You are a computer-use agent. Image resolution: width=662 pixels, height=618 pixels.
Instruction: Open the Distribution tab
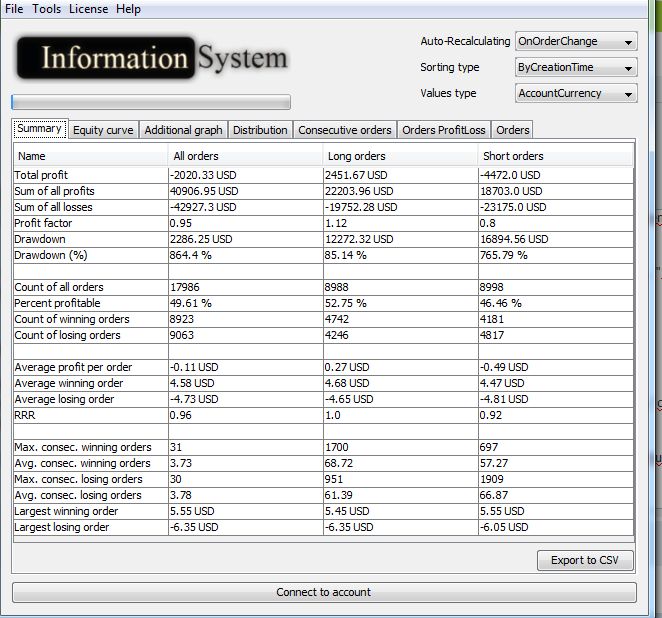(260, 130)
